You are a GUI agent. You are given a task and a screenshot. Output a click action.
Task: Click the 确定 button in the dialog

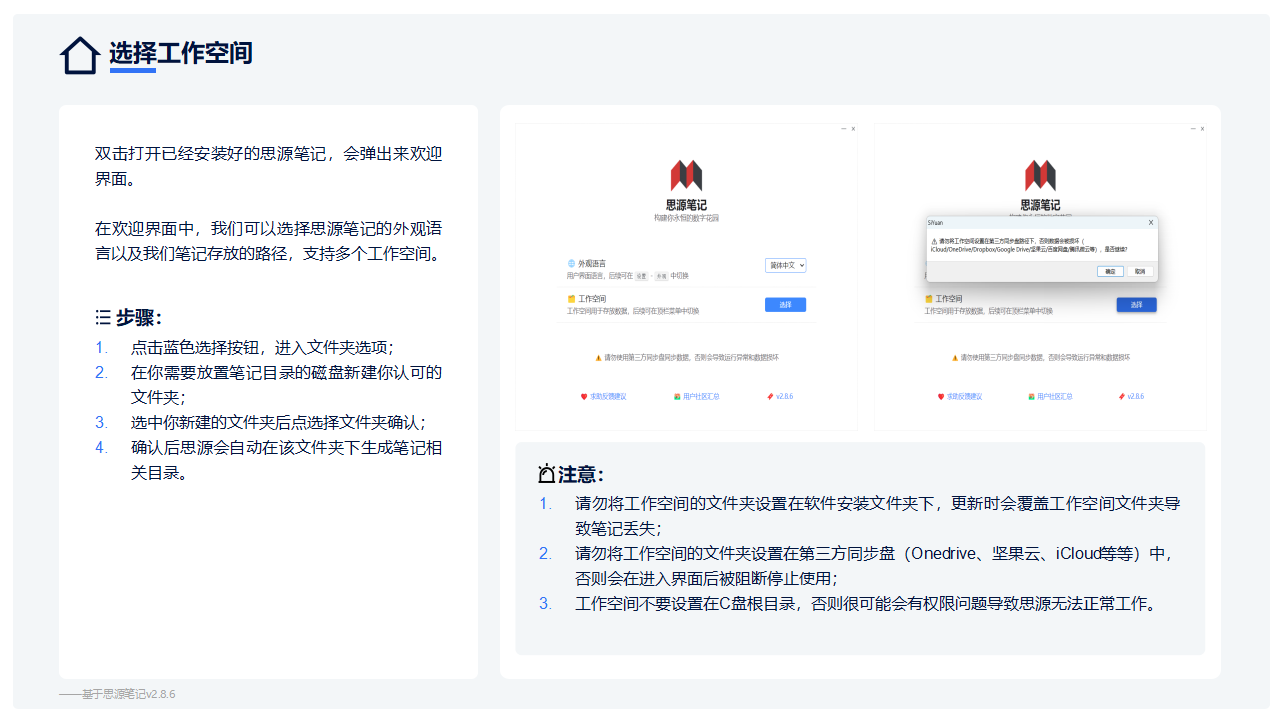pos(1110,271)
